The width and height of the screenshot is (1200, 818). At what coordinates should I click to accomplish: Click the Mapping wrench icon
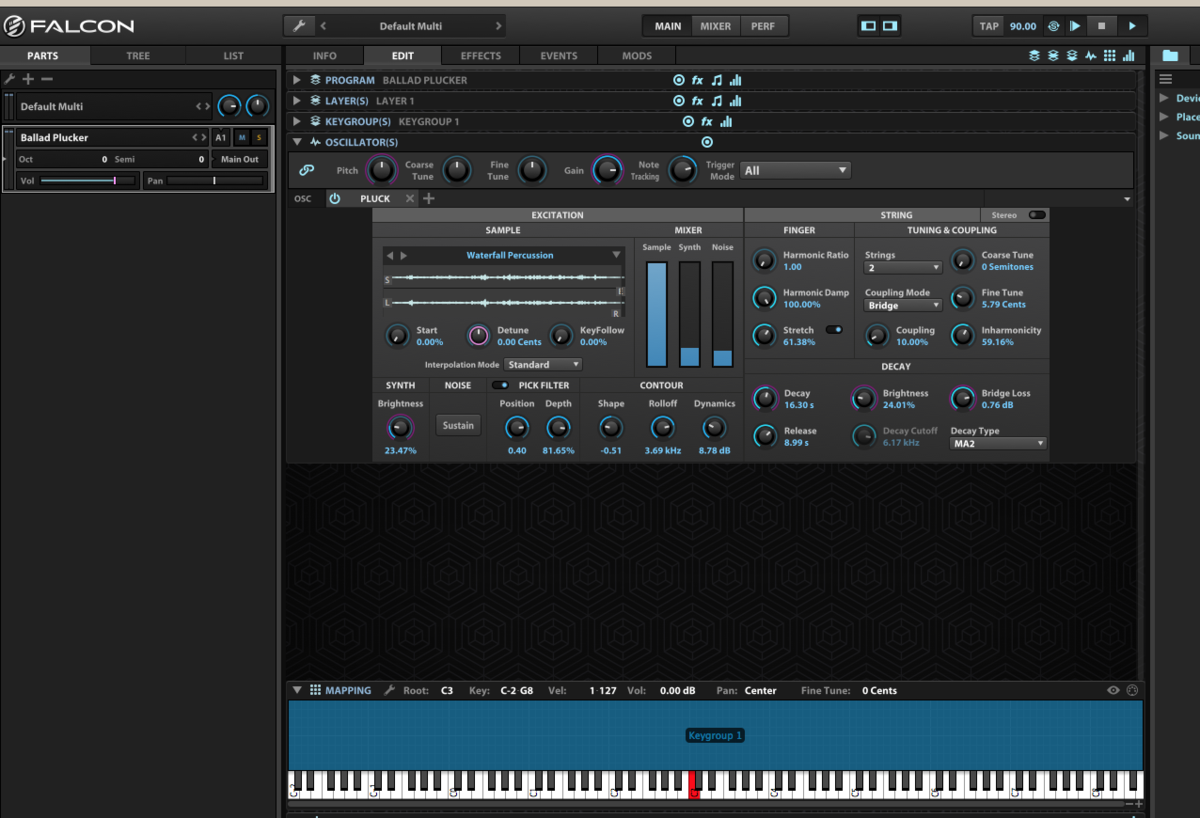390,691
